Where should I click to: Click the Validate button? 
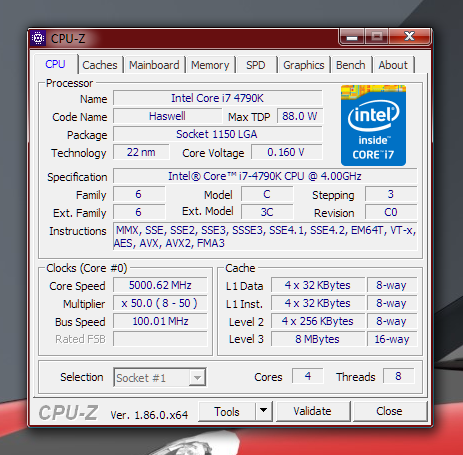pos(313,411)
